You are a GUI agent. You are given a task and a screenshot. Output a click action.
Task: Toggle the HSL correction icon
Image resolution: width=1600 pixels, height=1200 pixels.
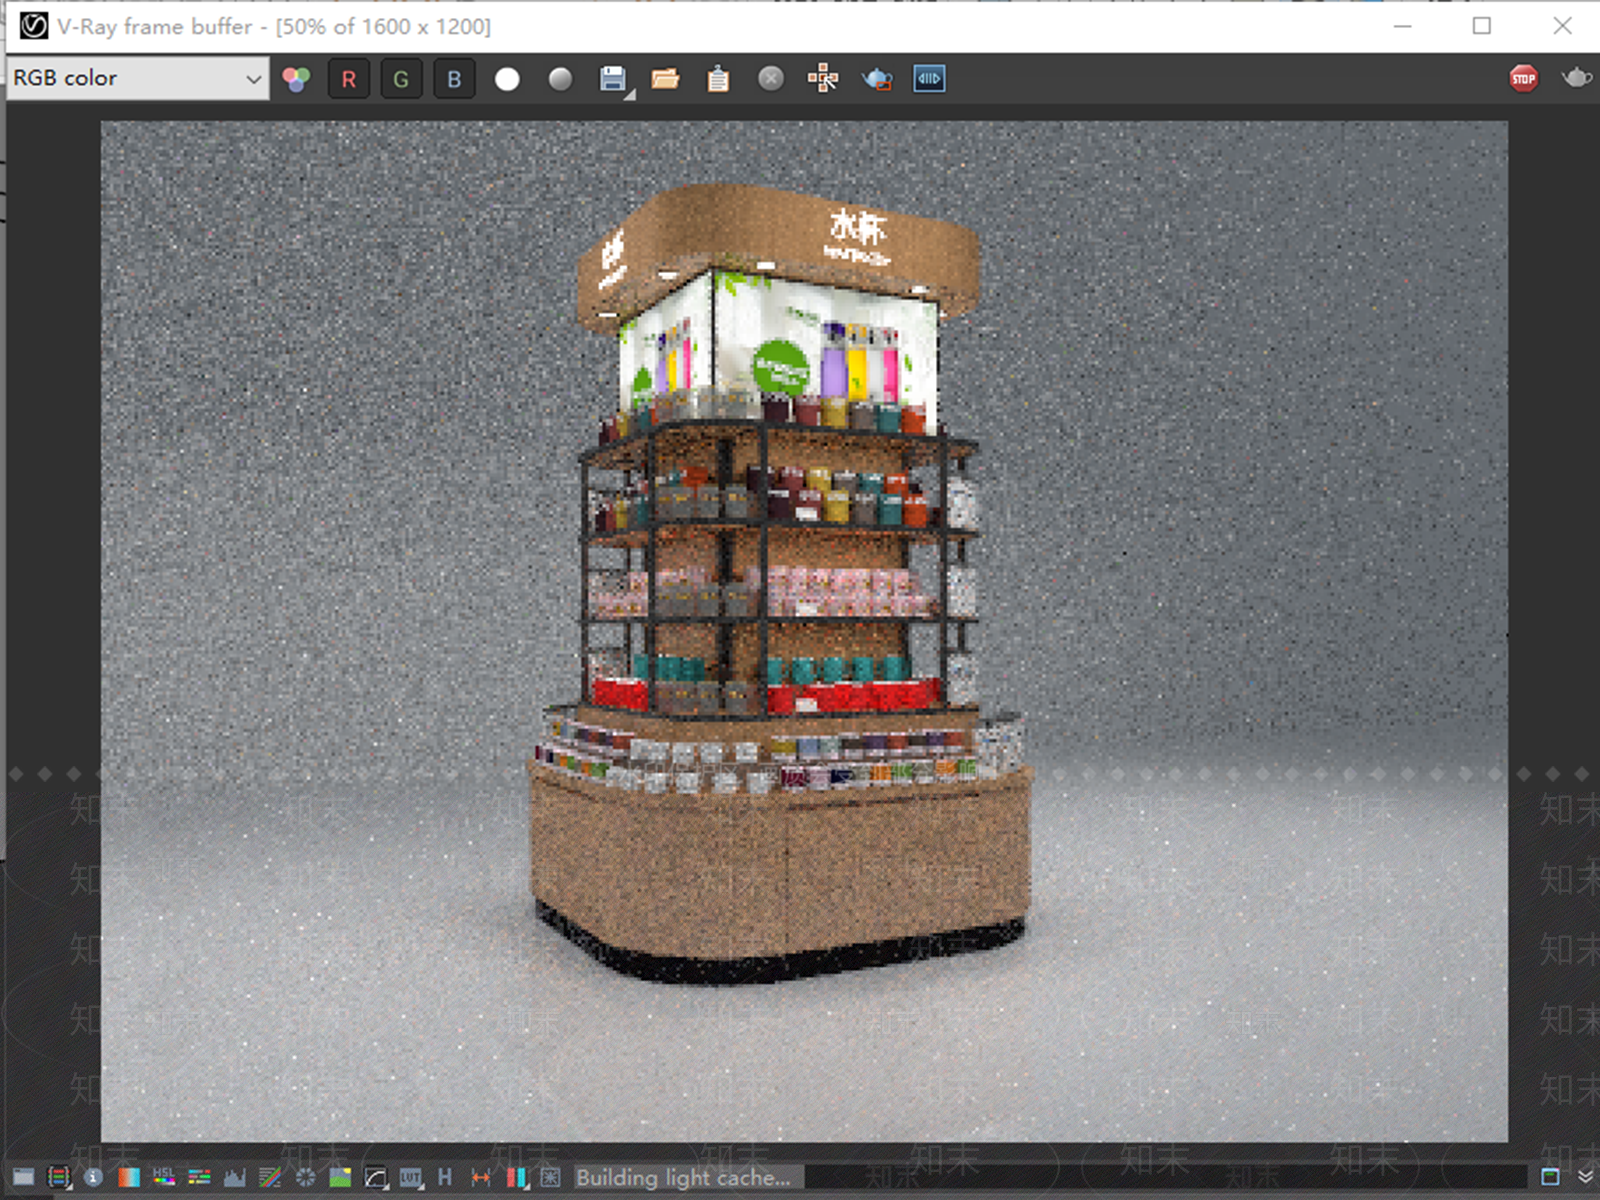[164, 1177]
